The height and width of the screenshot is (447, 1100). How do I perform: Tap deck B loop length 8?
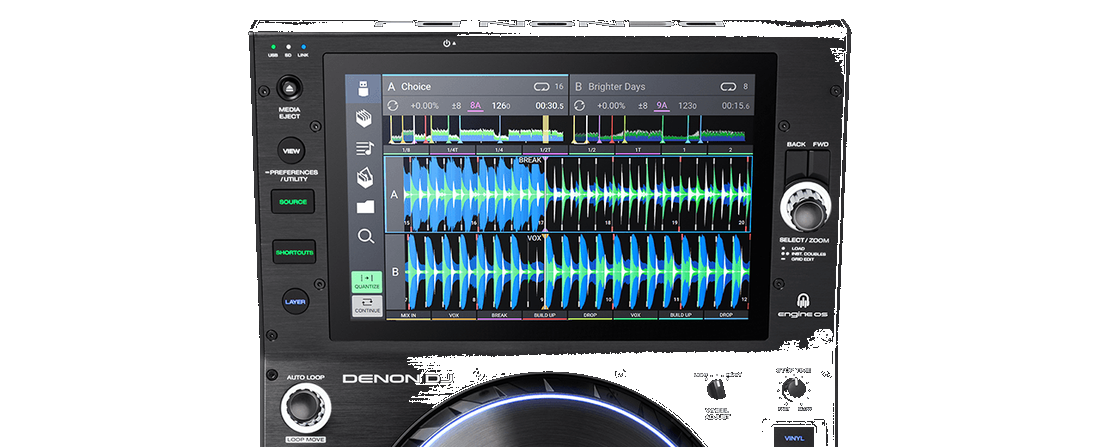(745, 87)
